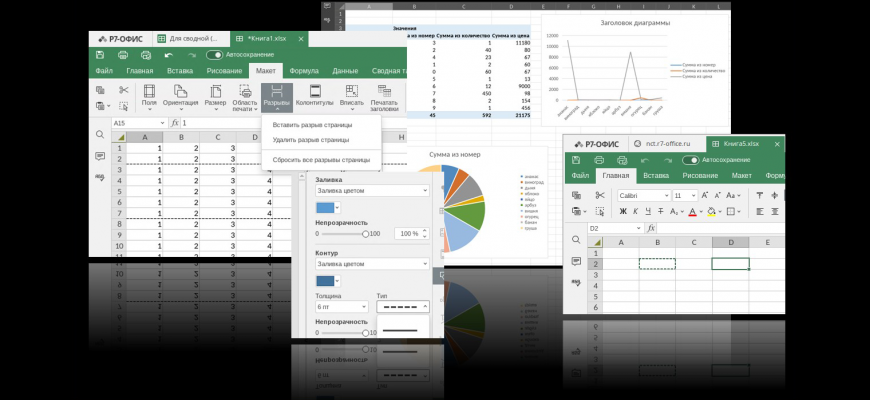Click the red font color icon
870x400 pixels.
pyautogui.click(x=692, y=211)
